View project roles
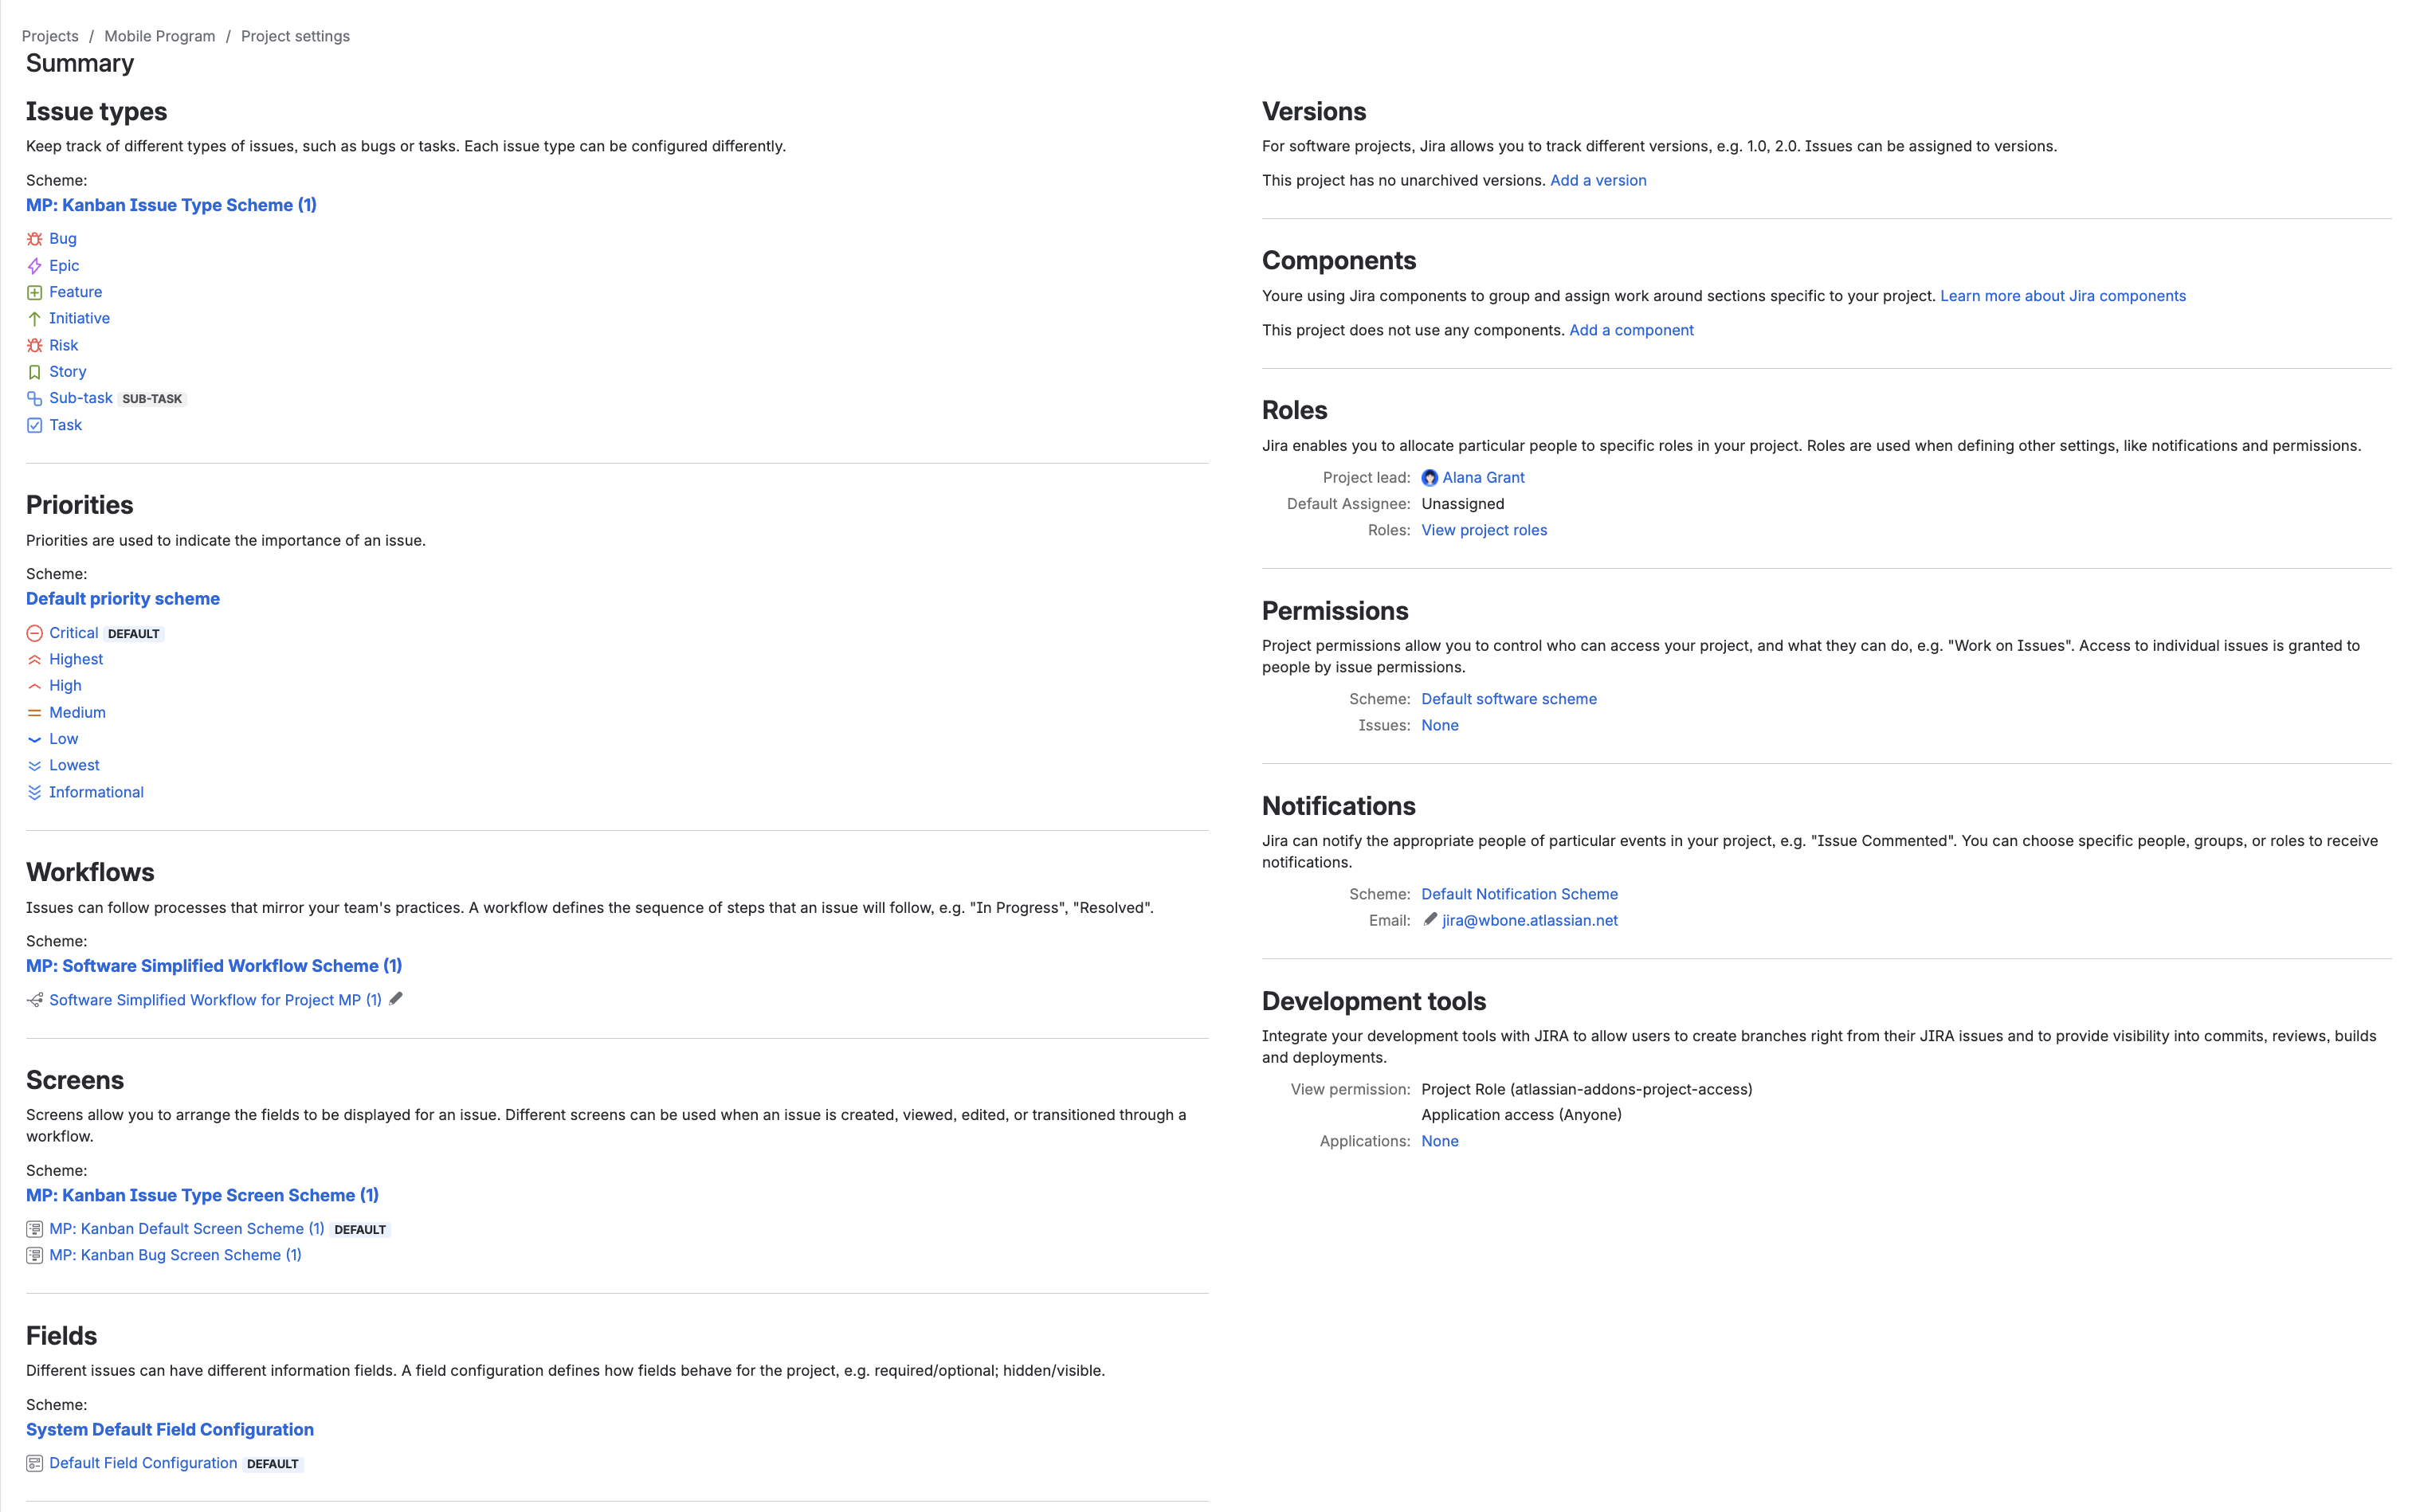Viewport: 2416px width, 1512px height. 1484,530
